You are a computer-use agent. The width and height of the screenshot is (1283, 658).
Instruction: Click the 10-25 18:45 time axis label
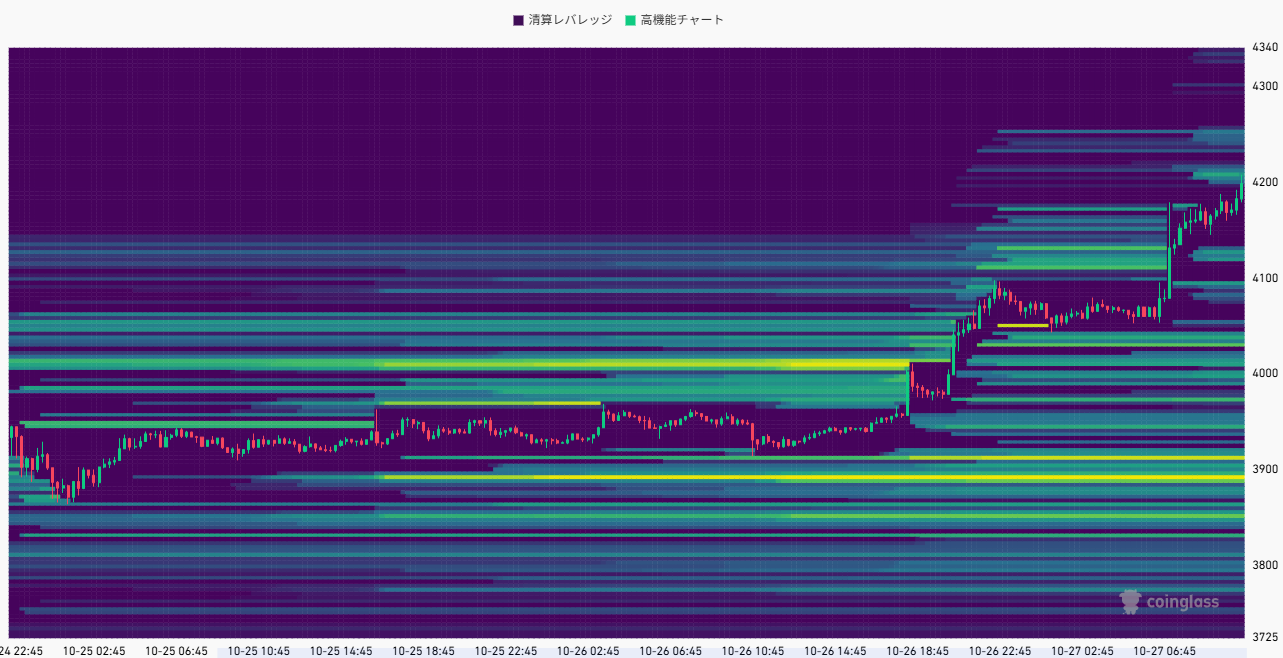[423, 651]
